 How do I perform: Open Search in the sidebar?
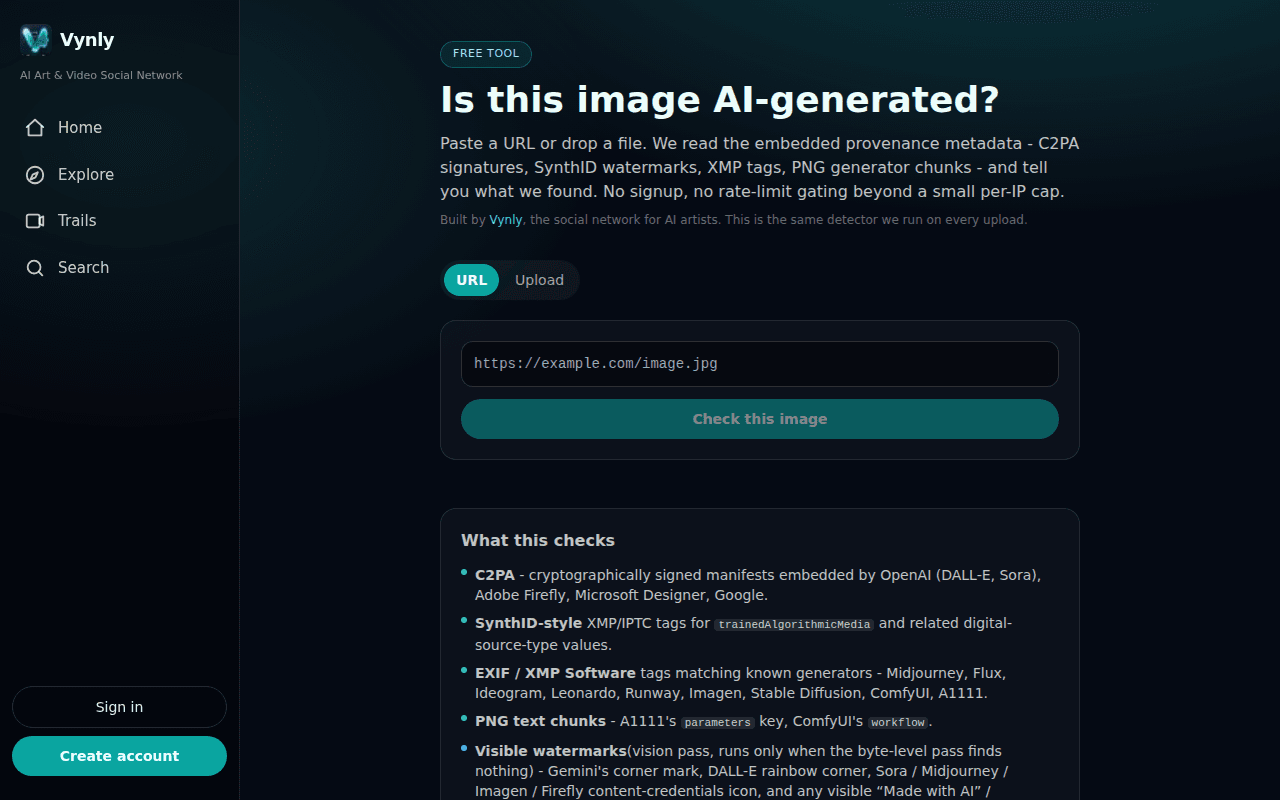pos(119,268)
